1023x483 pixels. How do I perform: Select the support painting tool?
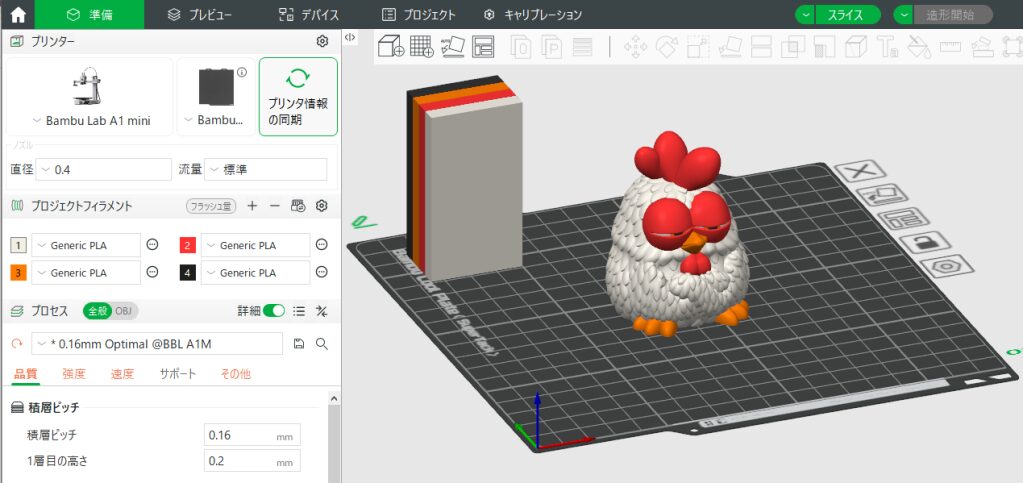824,47
